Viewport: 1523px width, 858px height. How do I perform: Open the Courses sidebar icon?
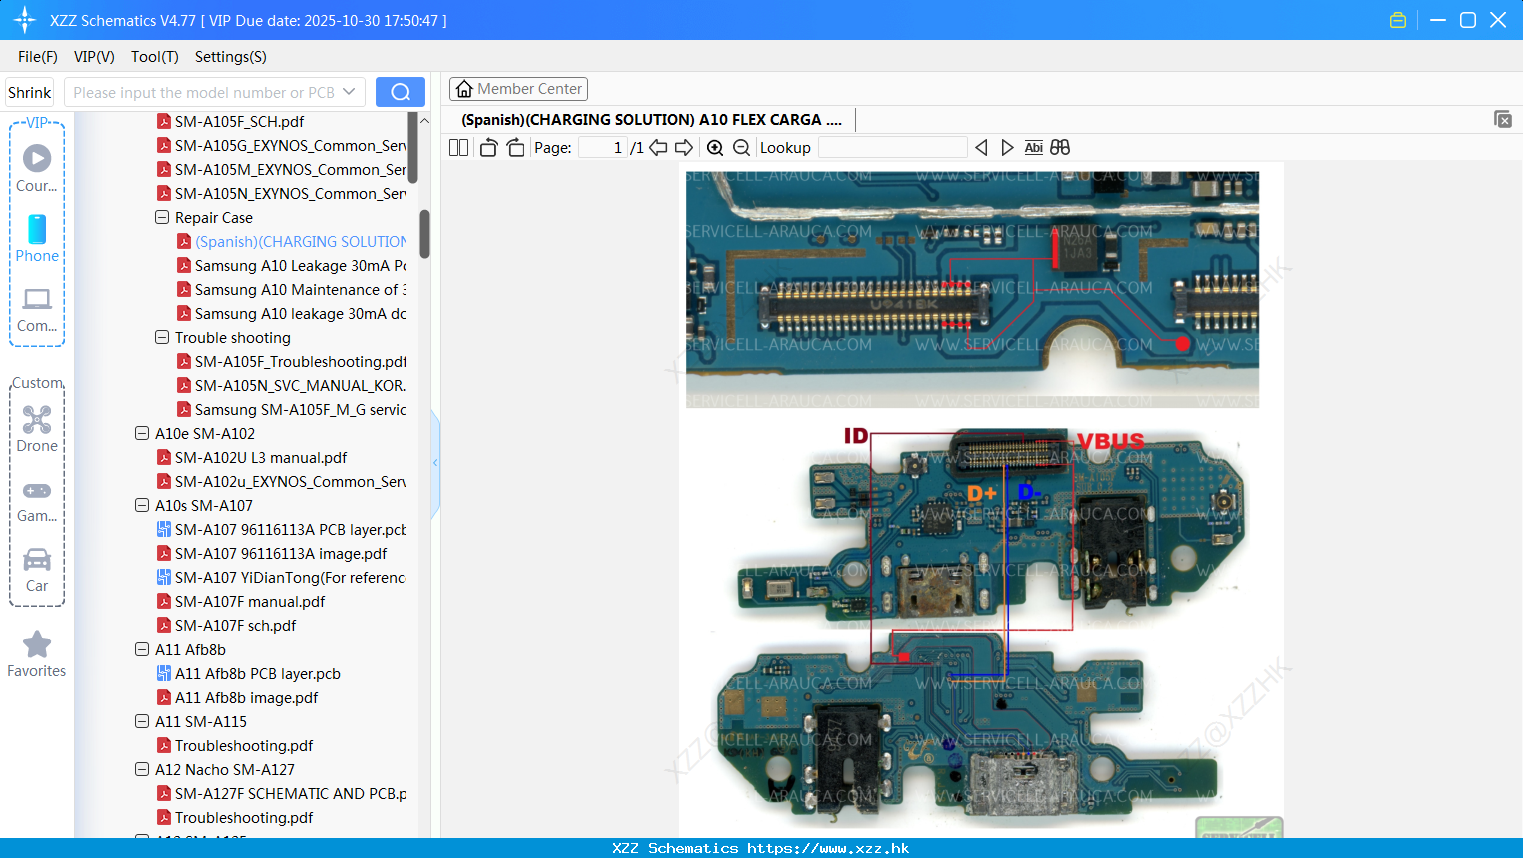tap(37, 169)
